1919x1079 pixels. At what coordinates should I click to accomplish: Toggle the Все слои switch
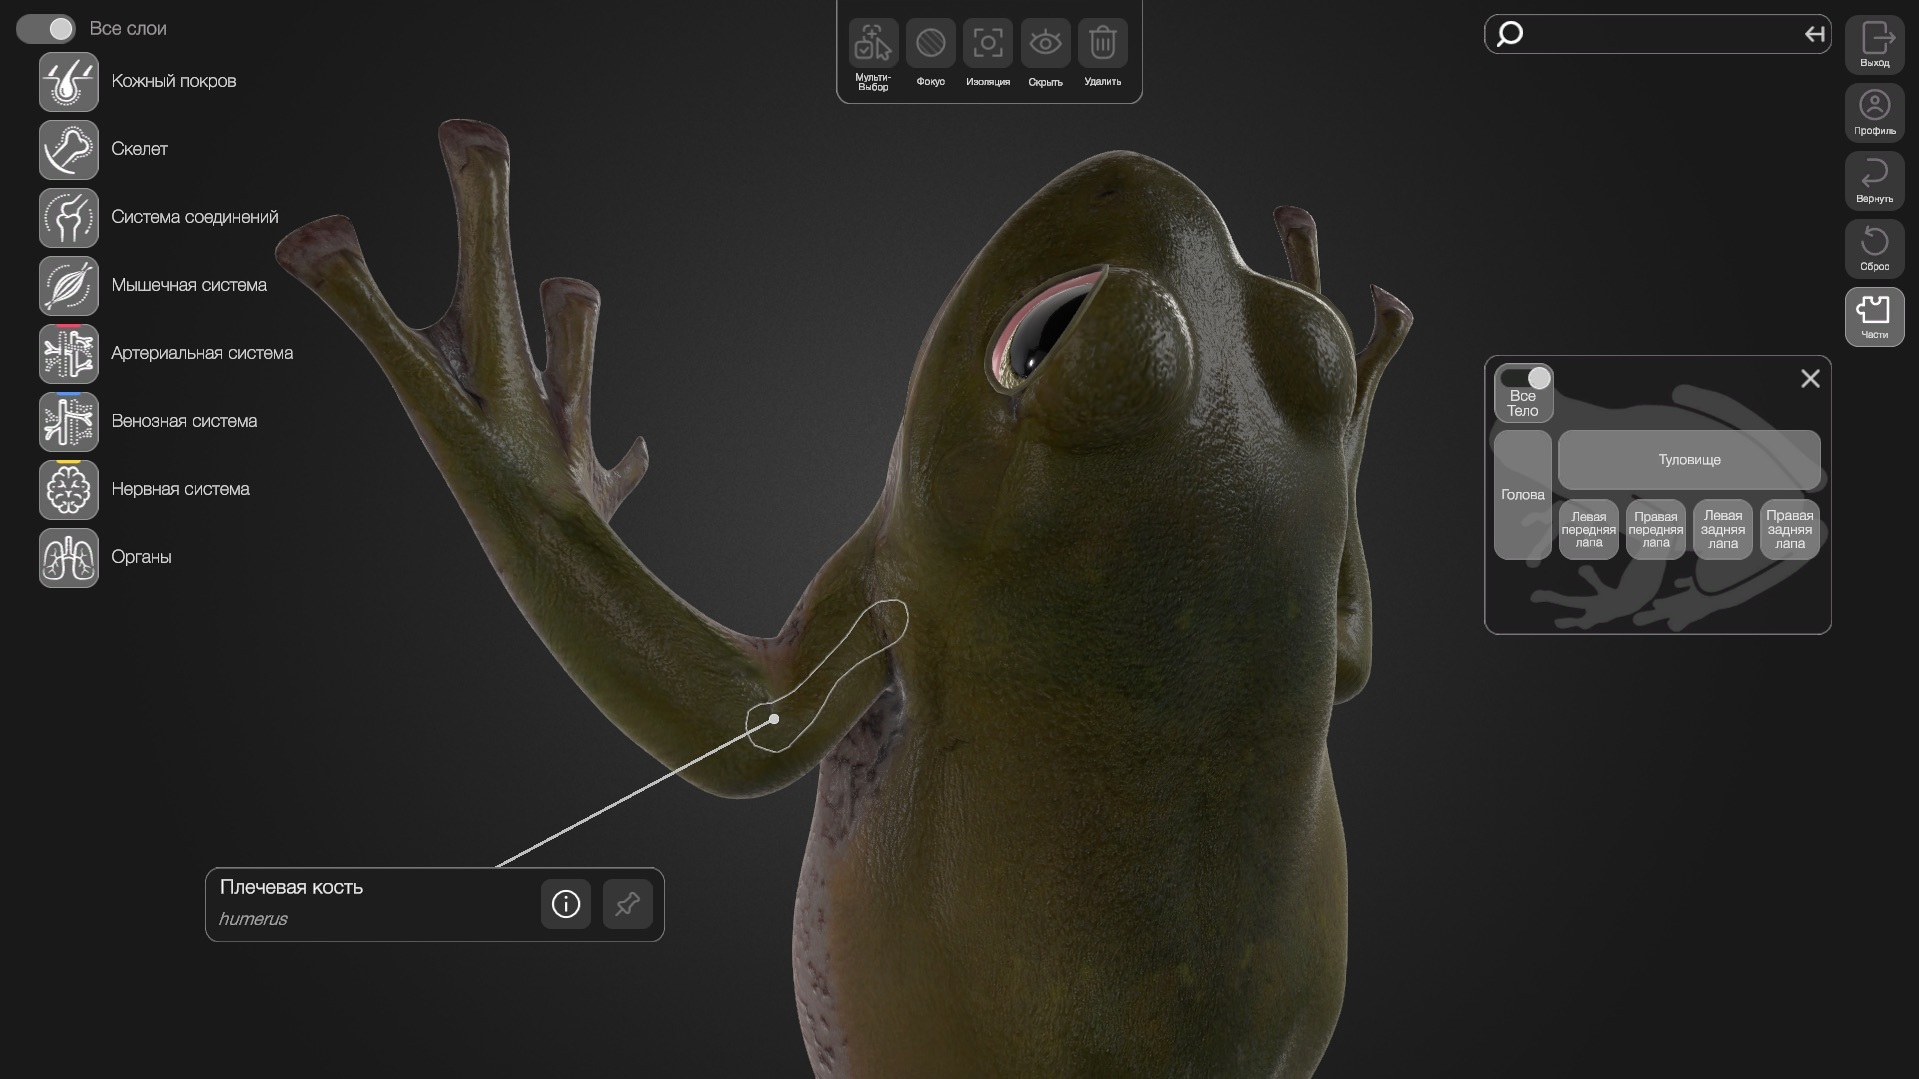click(46, 29)
